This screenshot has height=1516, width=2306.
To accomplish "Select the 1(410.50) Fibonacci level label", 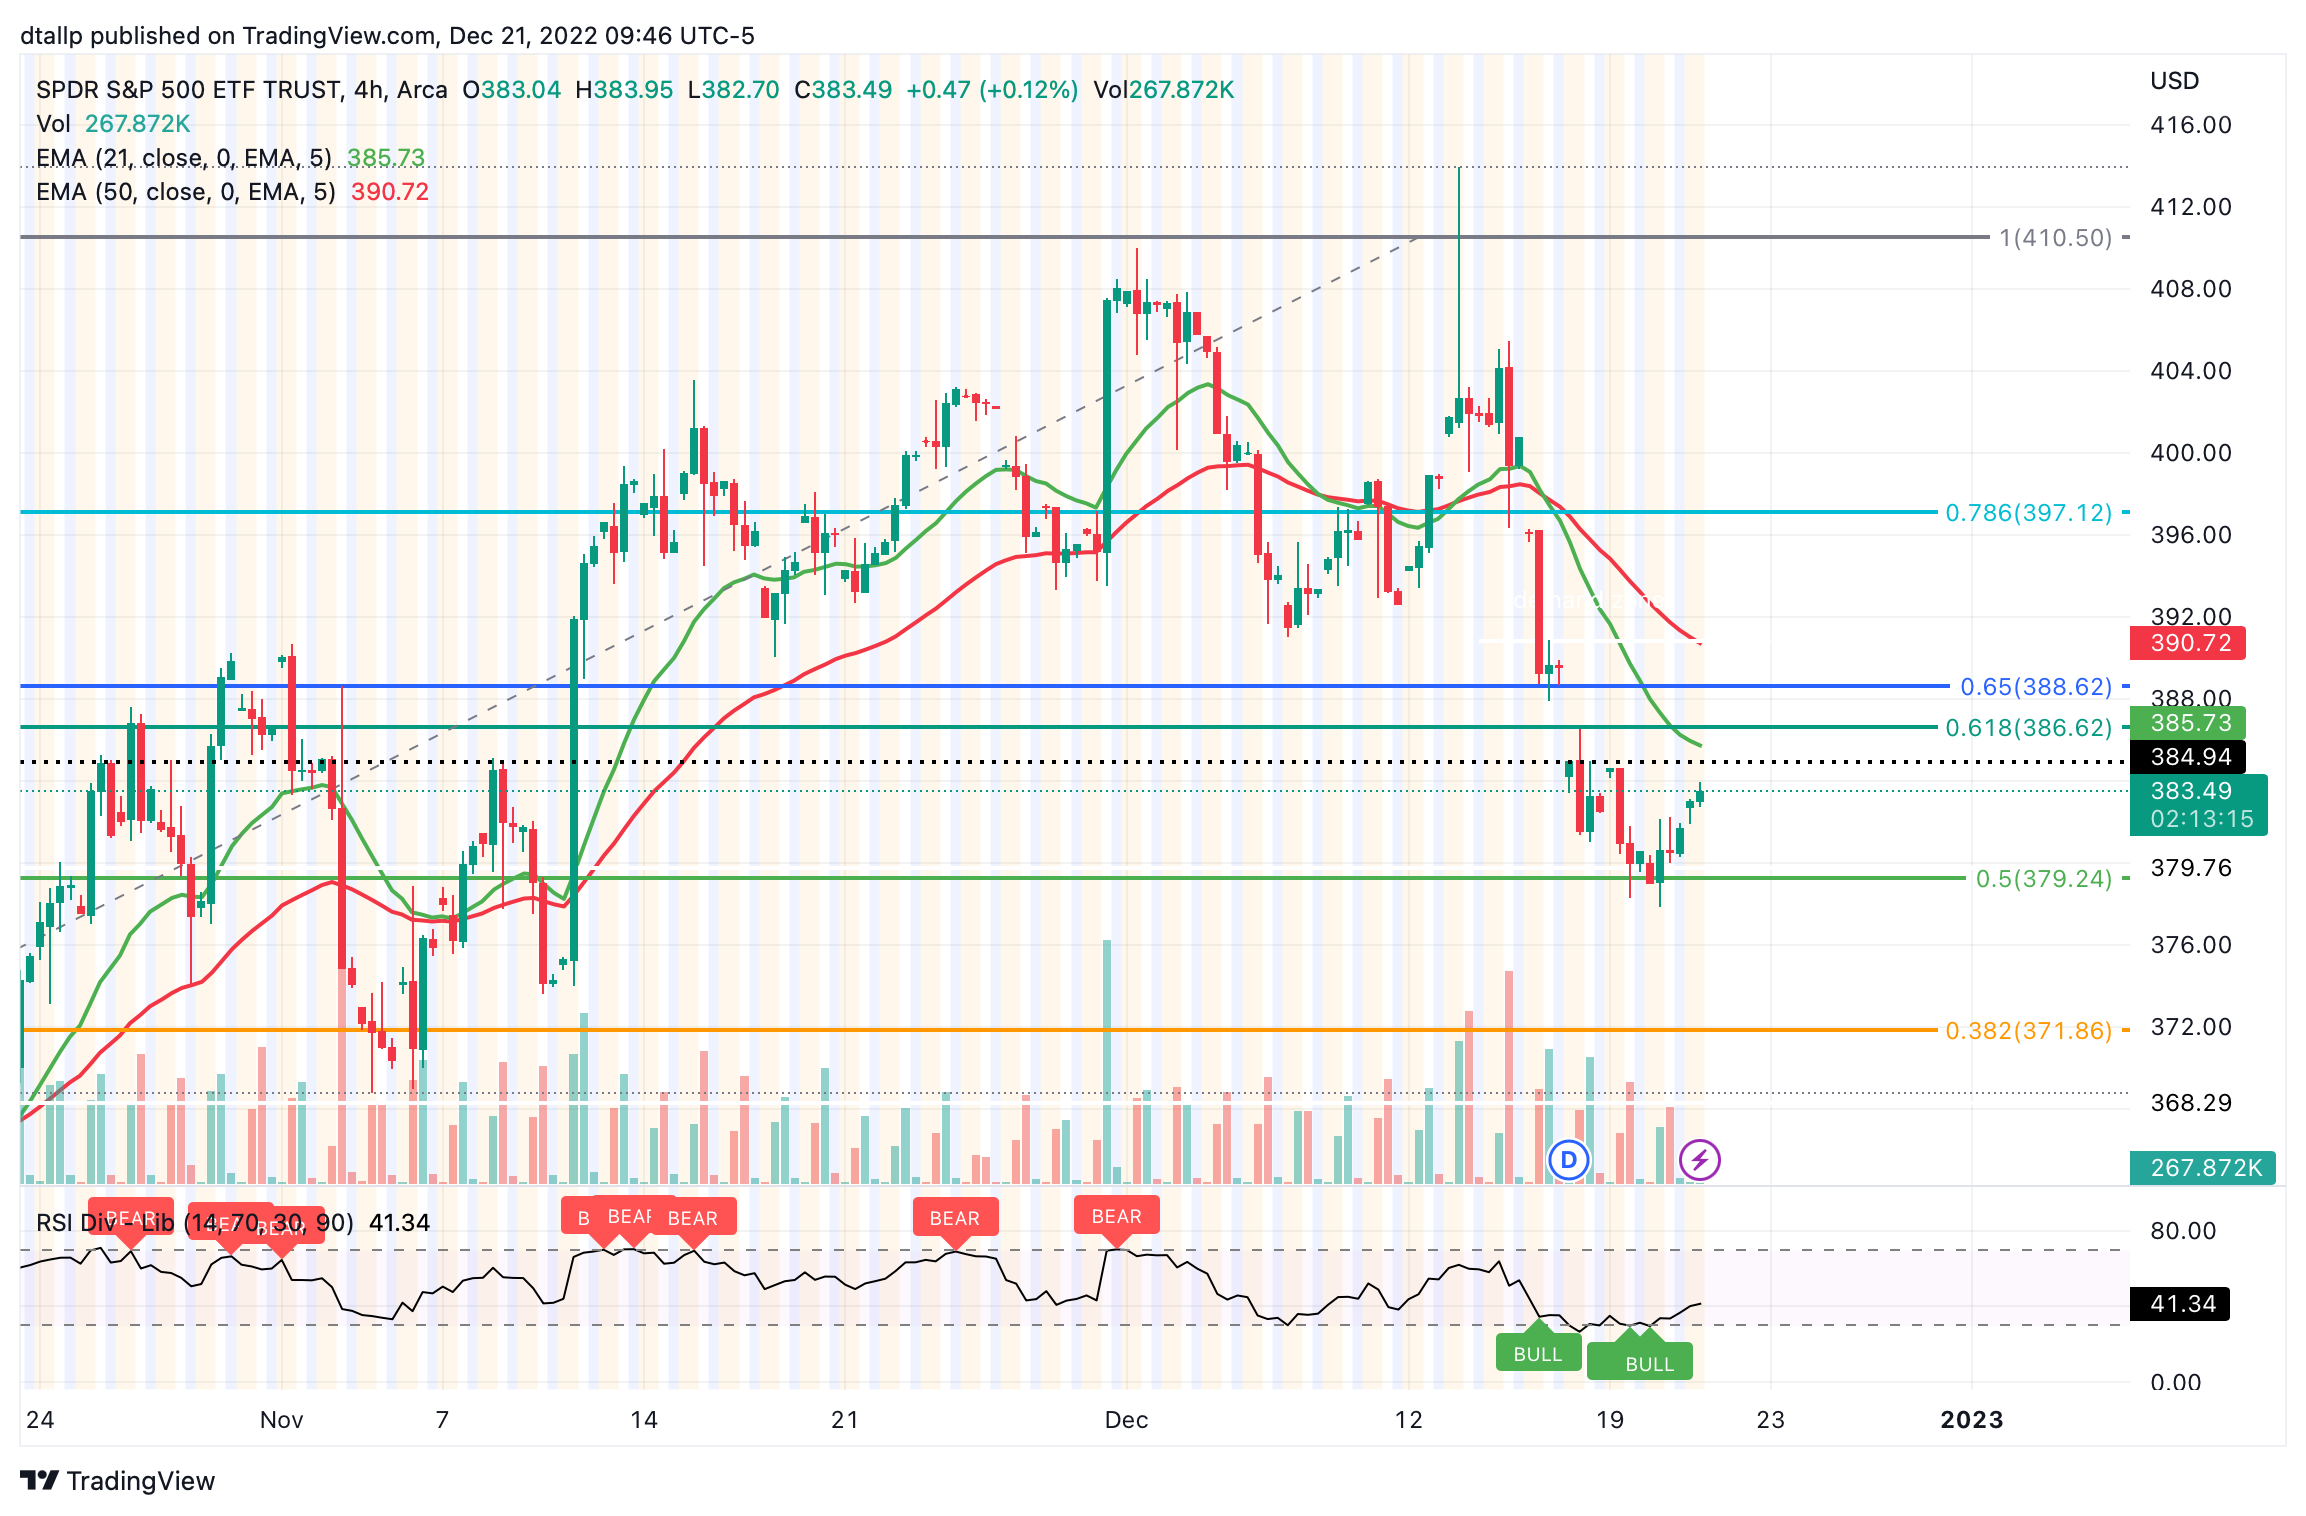I will tap(2055, 238).
